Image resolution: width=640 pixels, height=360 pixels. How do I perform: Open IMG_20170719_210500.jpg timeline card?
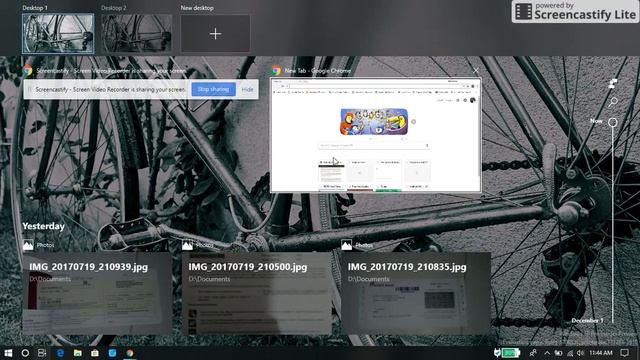256,293
